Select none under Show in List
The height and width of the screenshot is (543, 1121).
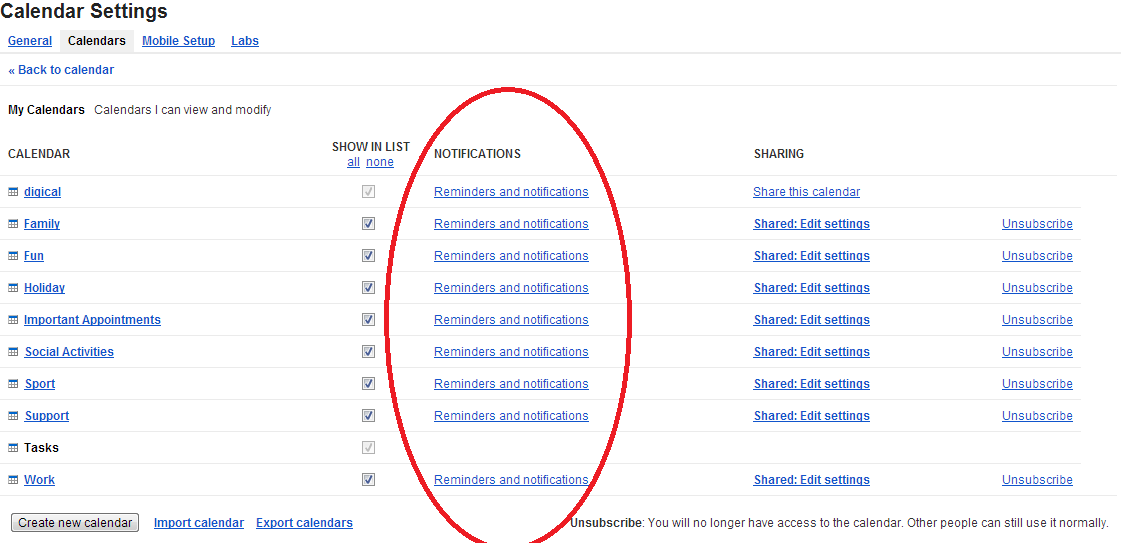(380, 162)
